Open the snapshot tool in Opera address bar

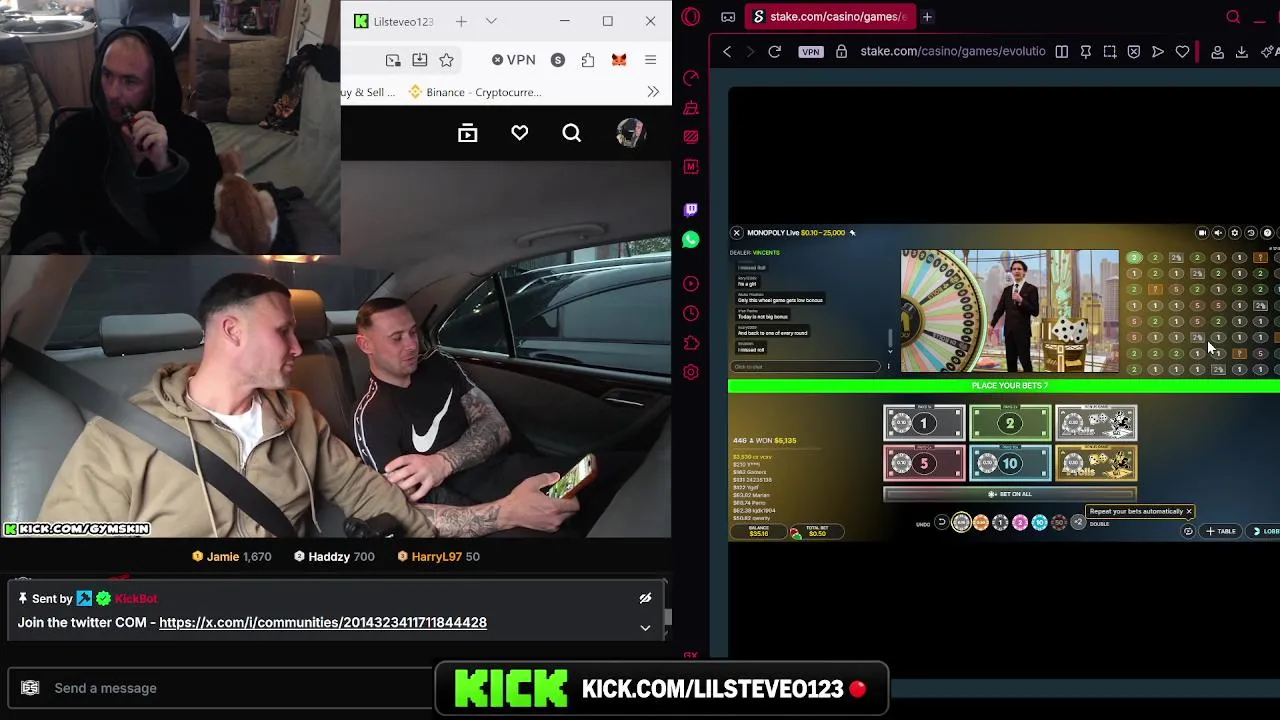pos(1110,51)
